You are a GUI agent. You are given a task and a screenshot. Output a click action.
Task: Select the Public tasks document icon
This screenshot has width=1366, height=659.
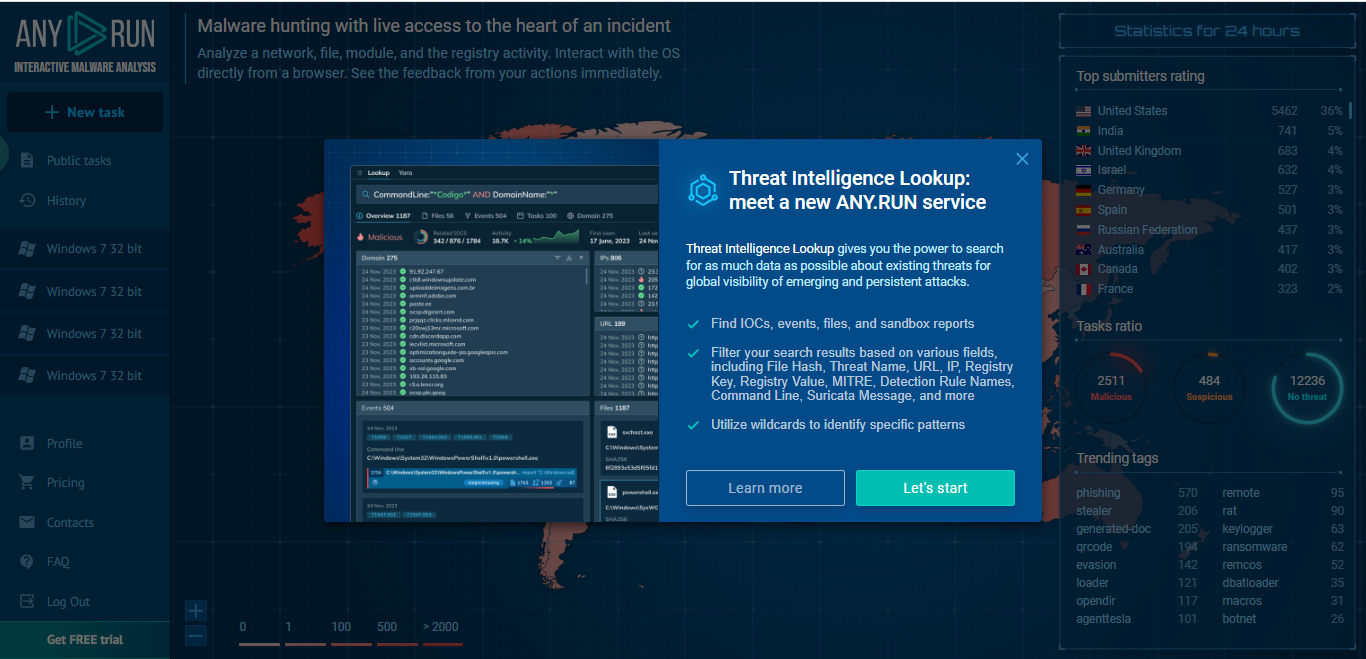28,160
